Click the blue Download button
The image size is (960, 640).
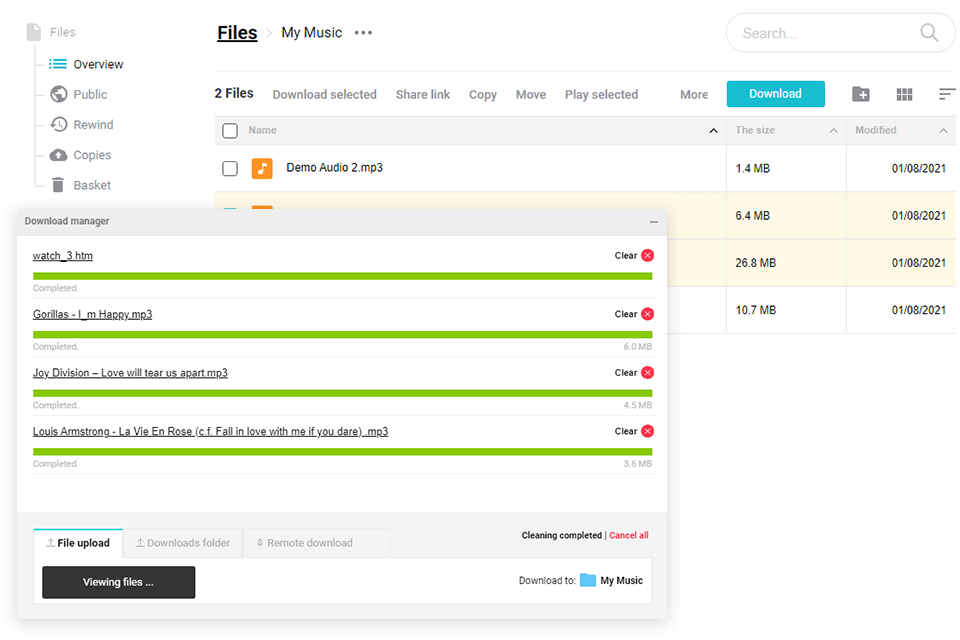(775, 94)
